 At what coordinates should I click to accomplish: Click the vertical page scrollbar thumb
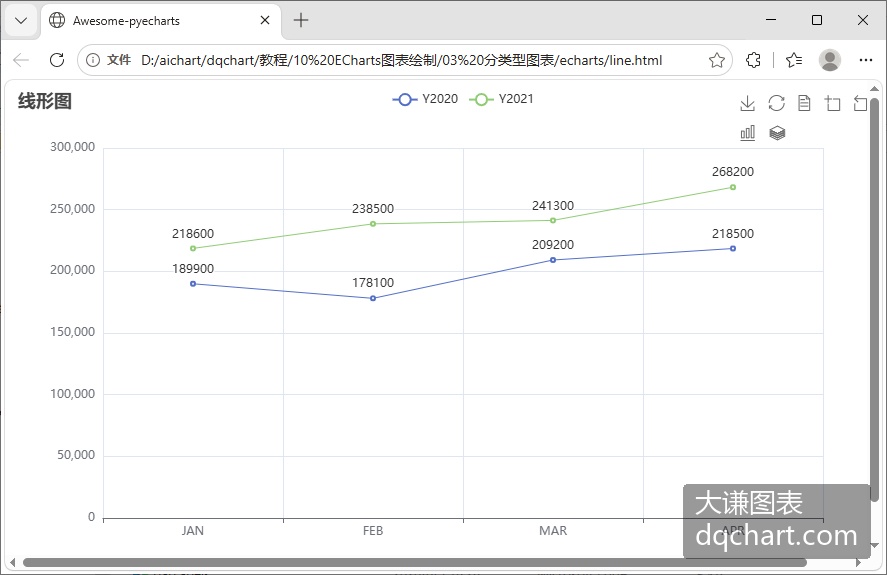pyautogui.click(x=874, y=300)
